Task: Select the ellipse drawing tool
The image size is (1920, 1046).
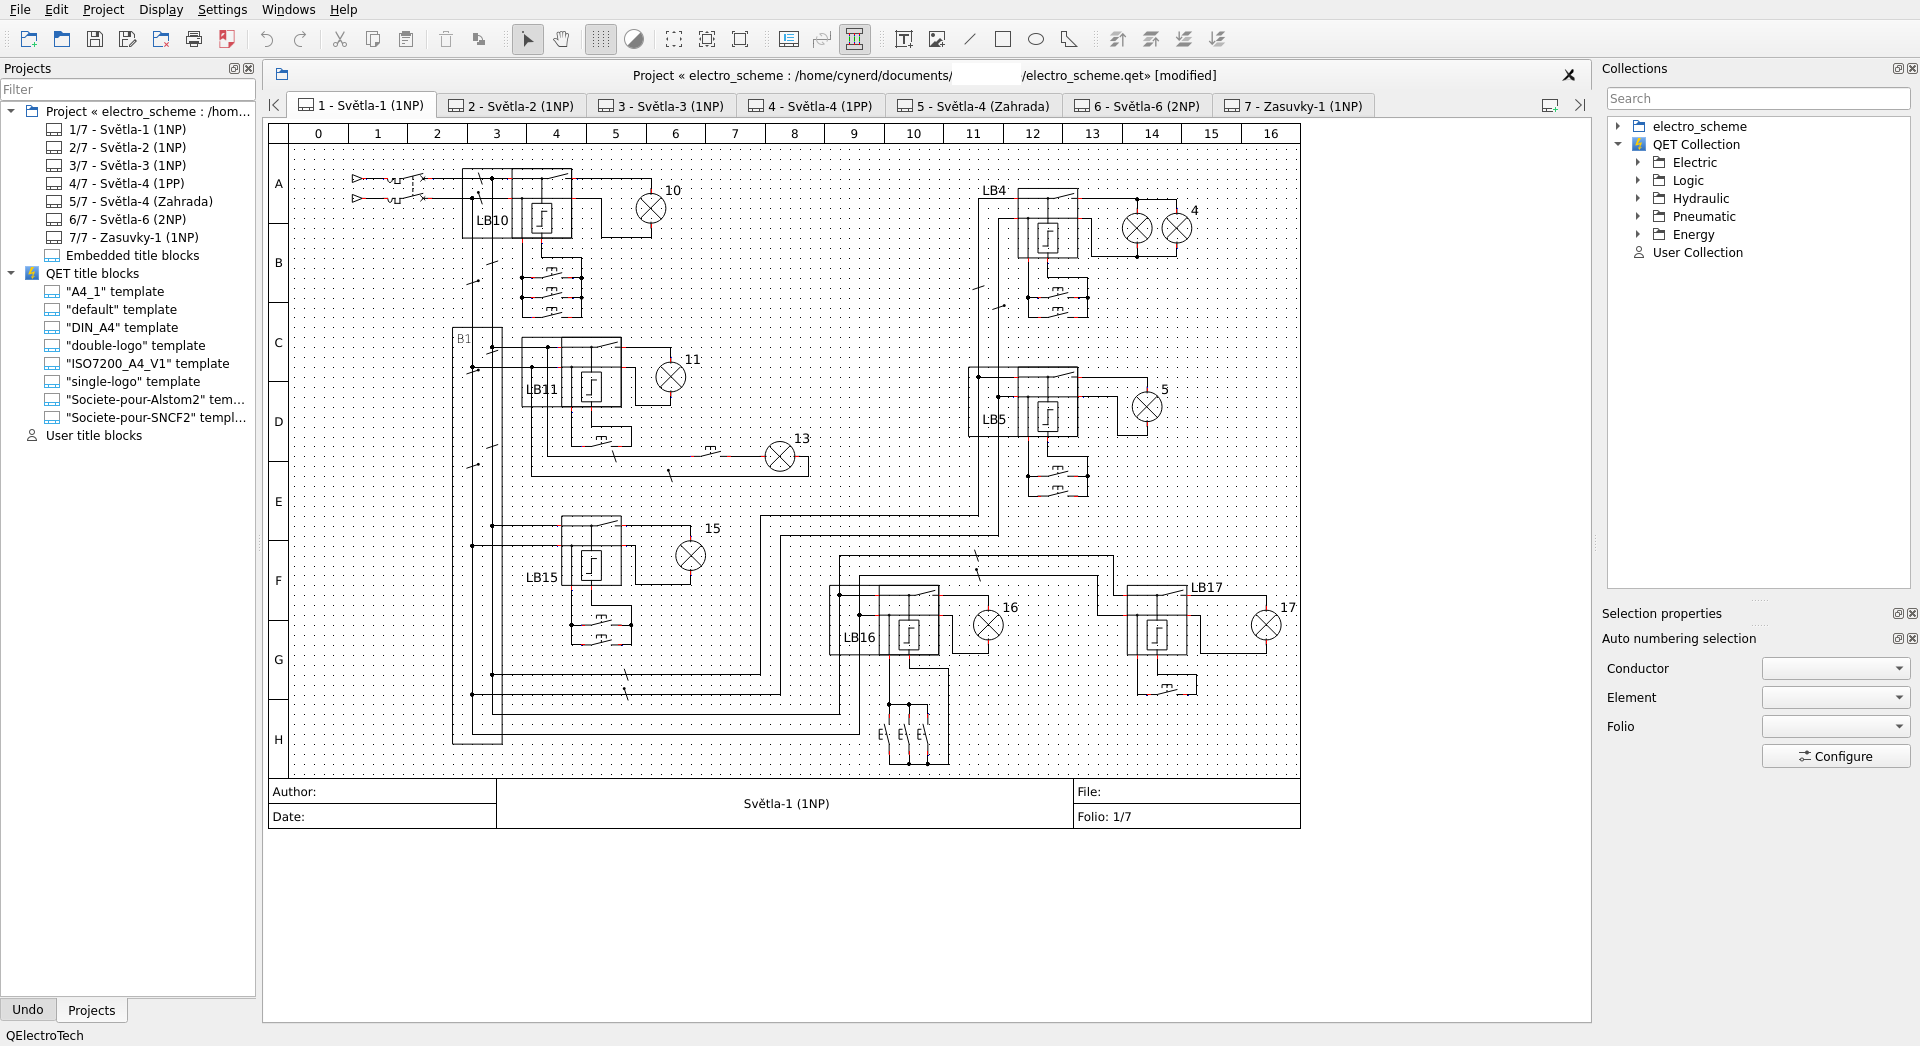Action: [1036, 39]
